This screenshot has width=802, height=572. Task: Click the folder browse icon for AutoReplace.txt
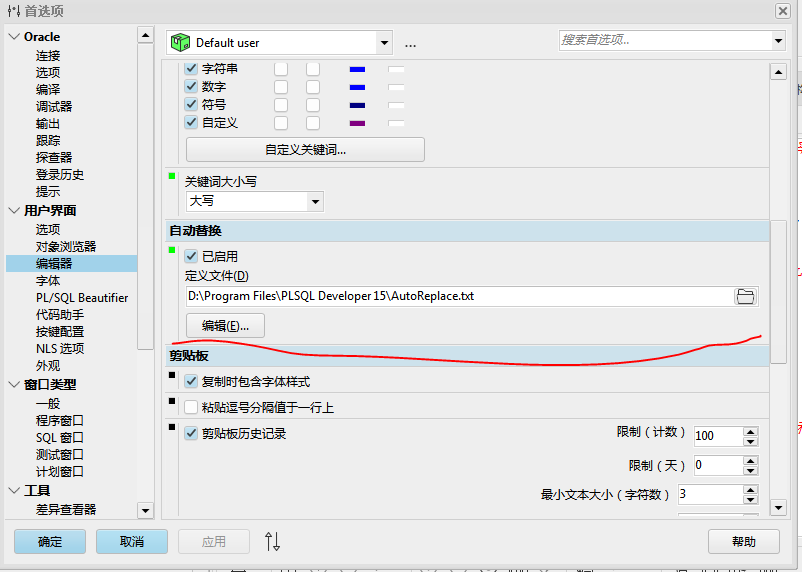point(745,296)
